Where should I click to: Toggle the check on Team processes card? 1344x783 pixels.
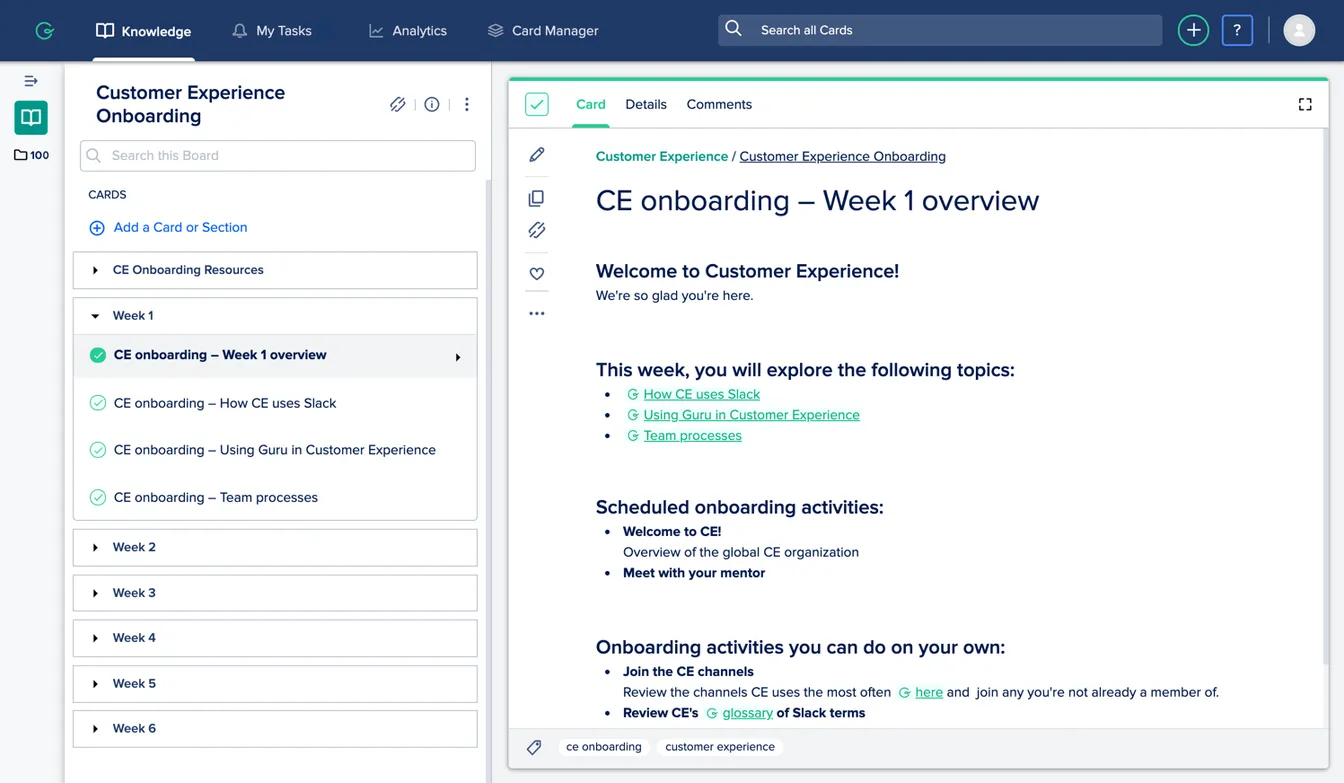click(x=97, y=497)
